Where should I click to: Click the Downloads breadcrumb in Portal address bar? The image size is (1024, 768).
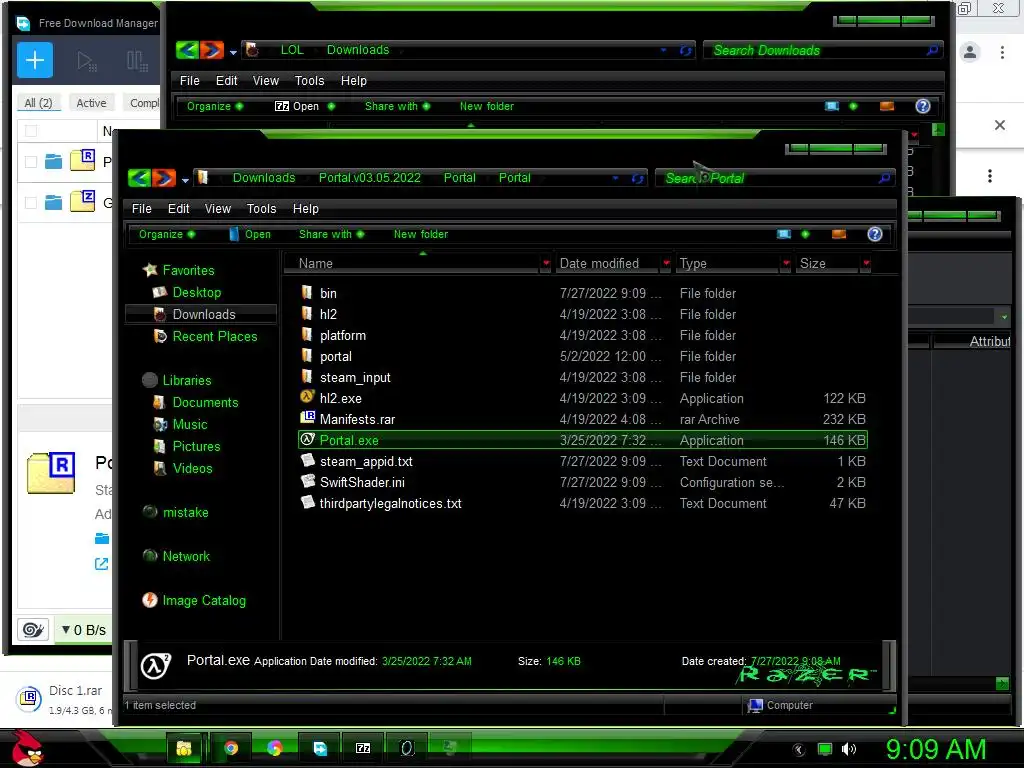pyautogui.click(x=264, y=178)
